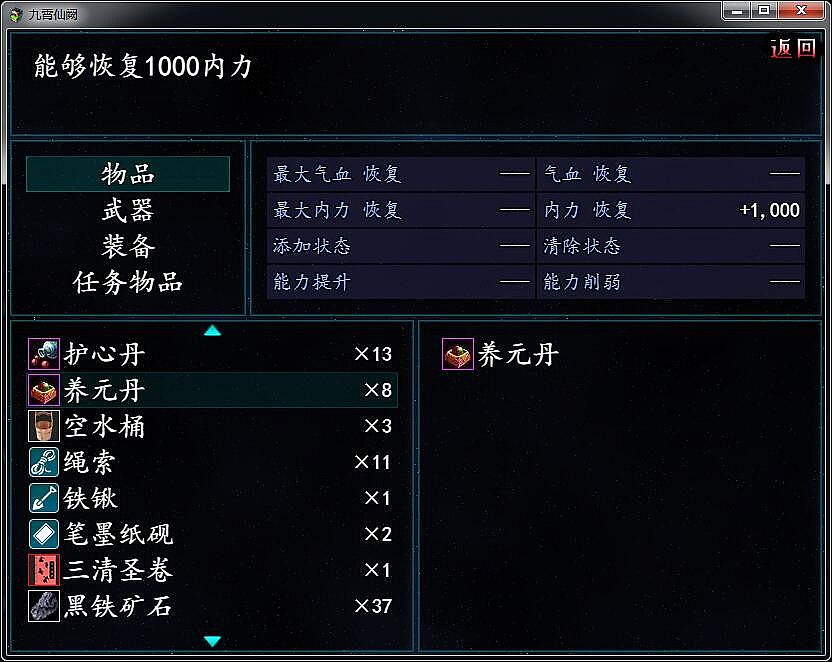
Task: Click the 笔墨纸砚 icon
Action: (44, 534)
